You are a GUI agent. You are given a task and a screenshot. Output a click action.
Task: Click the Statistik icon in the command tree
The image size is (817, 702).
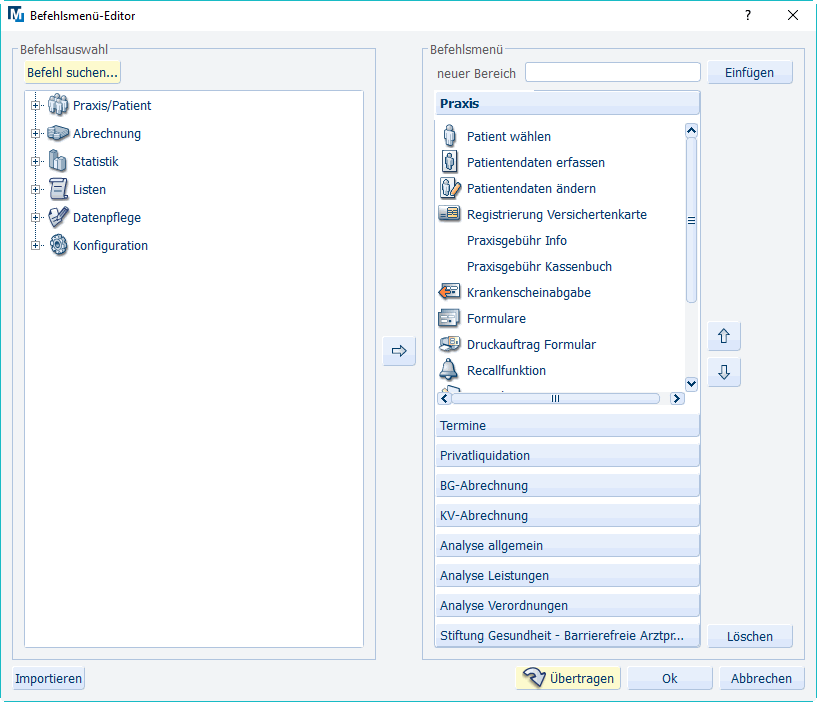click(x=59, y=161)
